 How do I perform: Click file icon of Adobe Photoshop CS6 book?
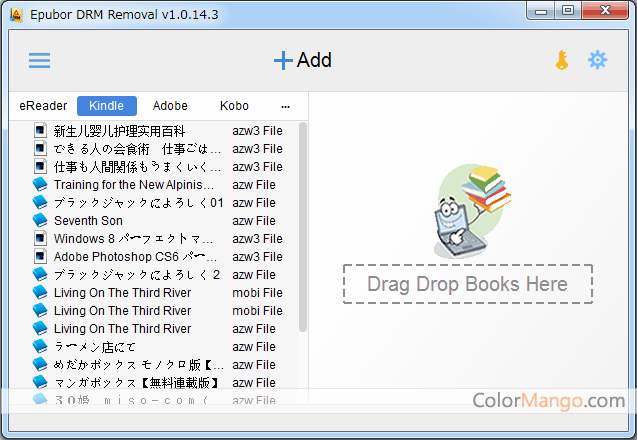pos(40,256)
